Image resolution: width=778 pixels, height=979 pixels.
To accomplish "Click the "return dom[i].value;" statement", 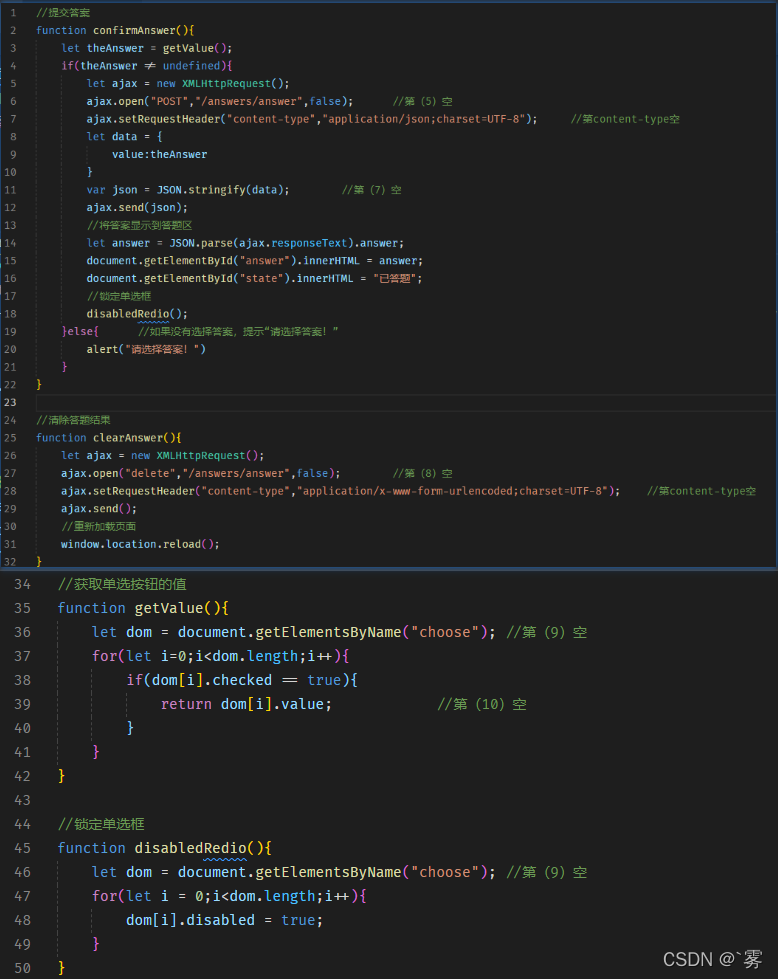I will [x=247, y=704].
